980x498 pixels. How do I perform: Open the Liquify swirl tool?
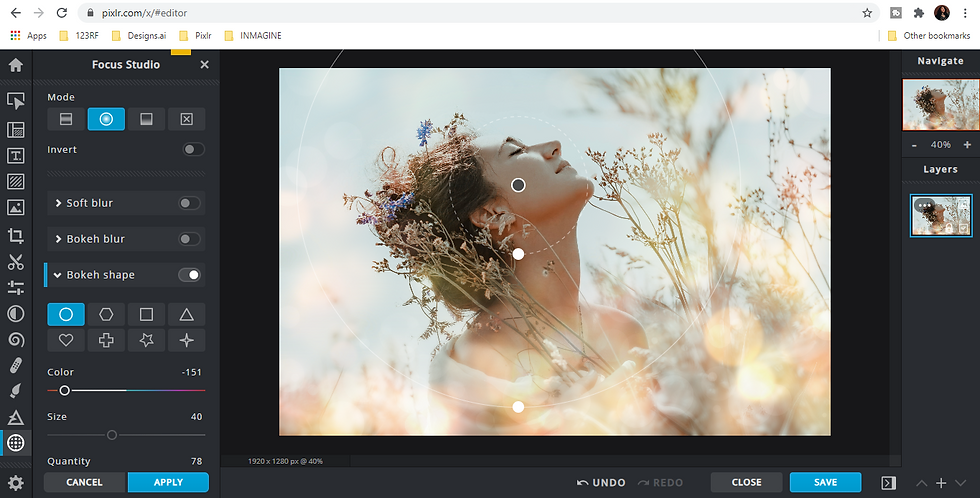pos(16,339)
